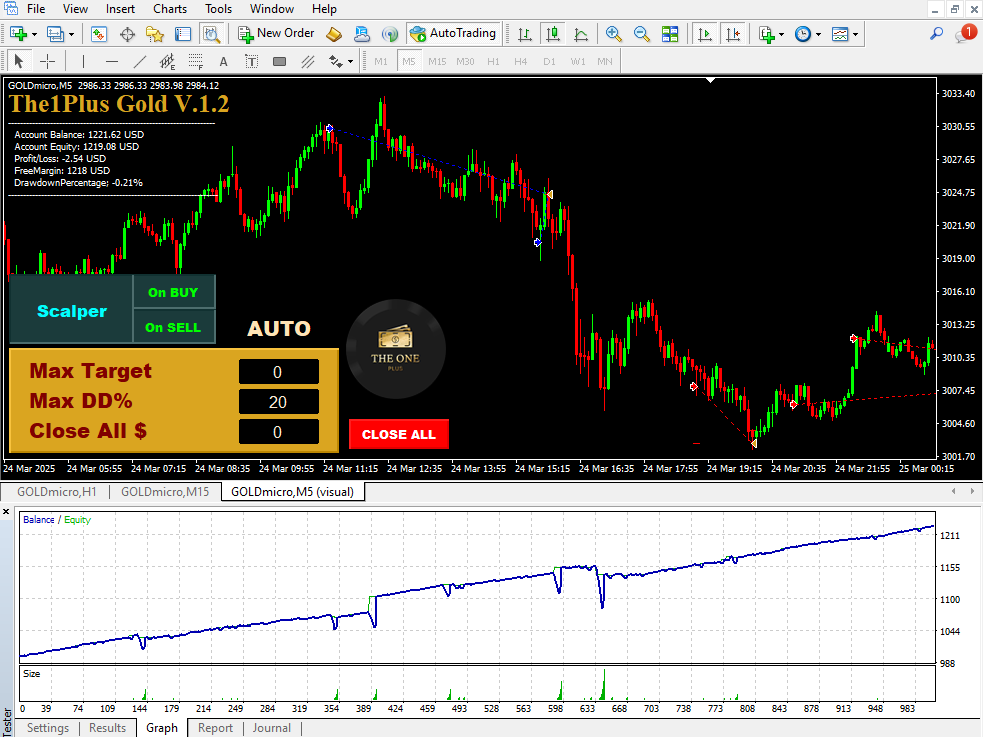The width and height of the screenshot is (983, 737).
Task: Click the Indicators list icon
Action: coord(767,34)
